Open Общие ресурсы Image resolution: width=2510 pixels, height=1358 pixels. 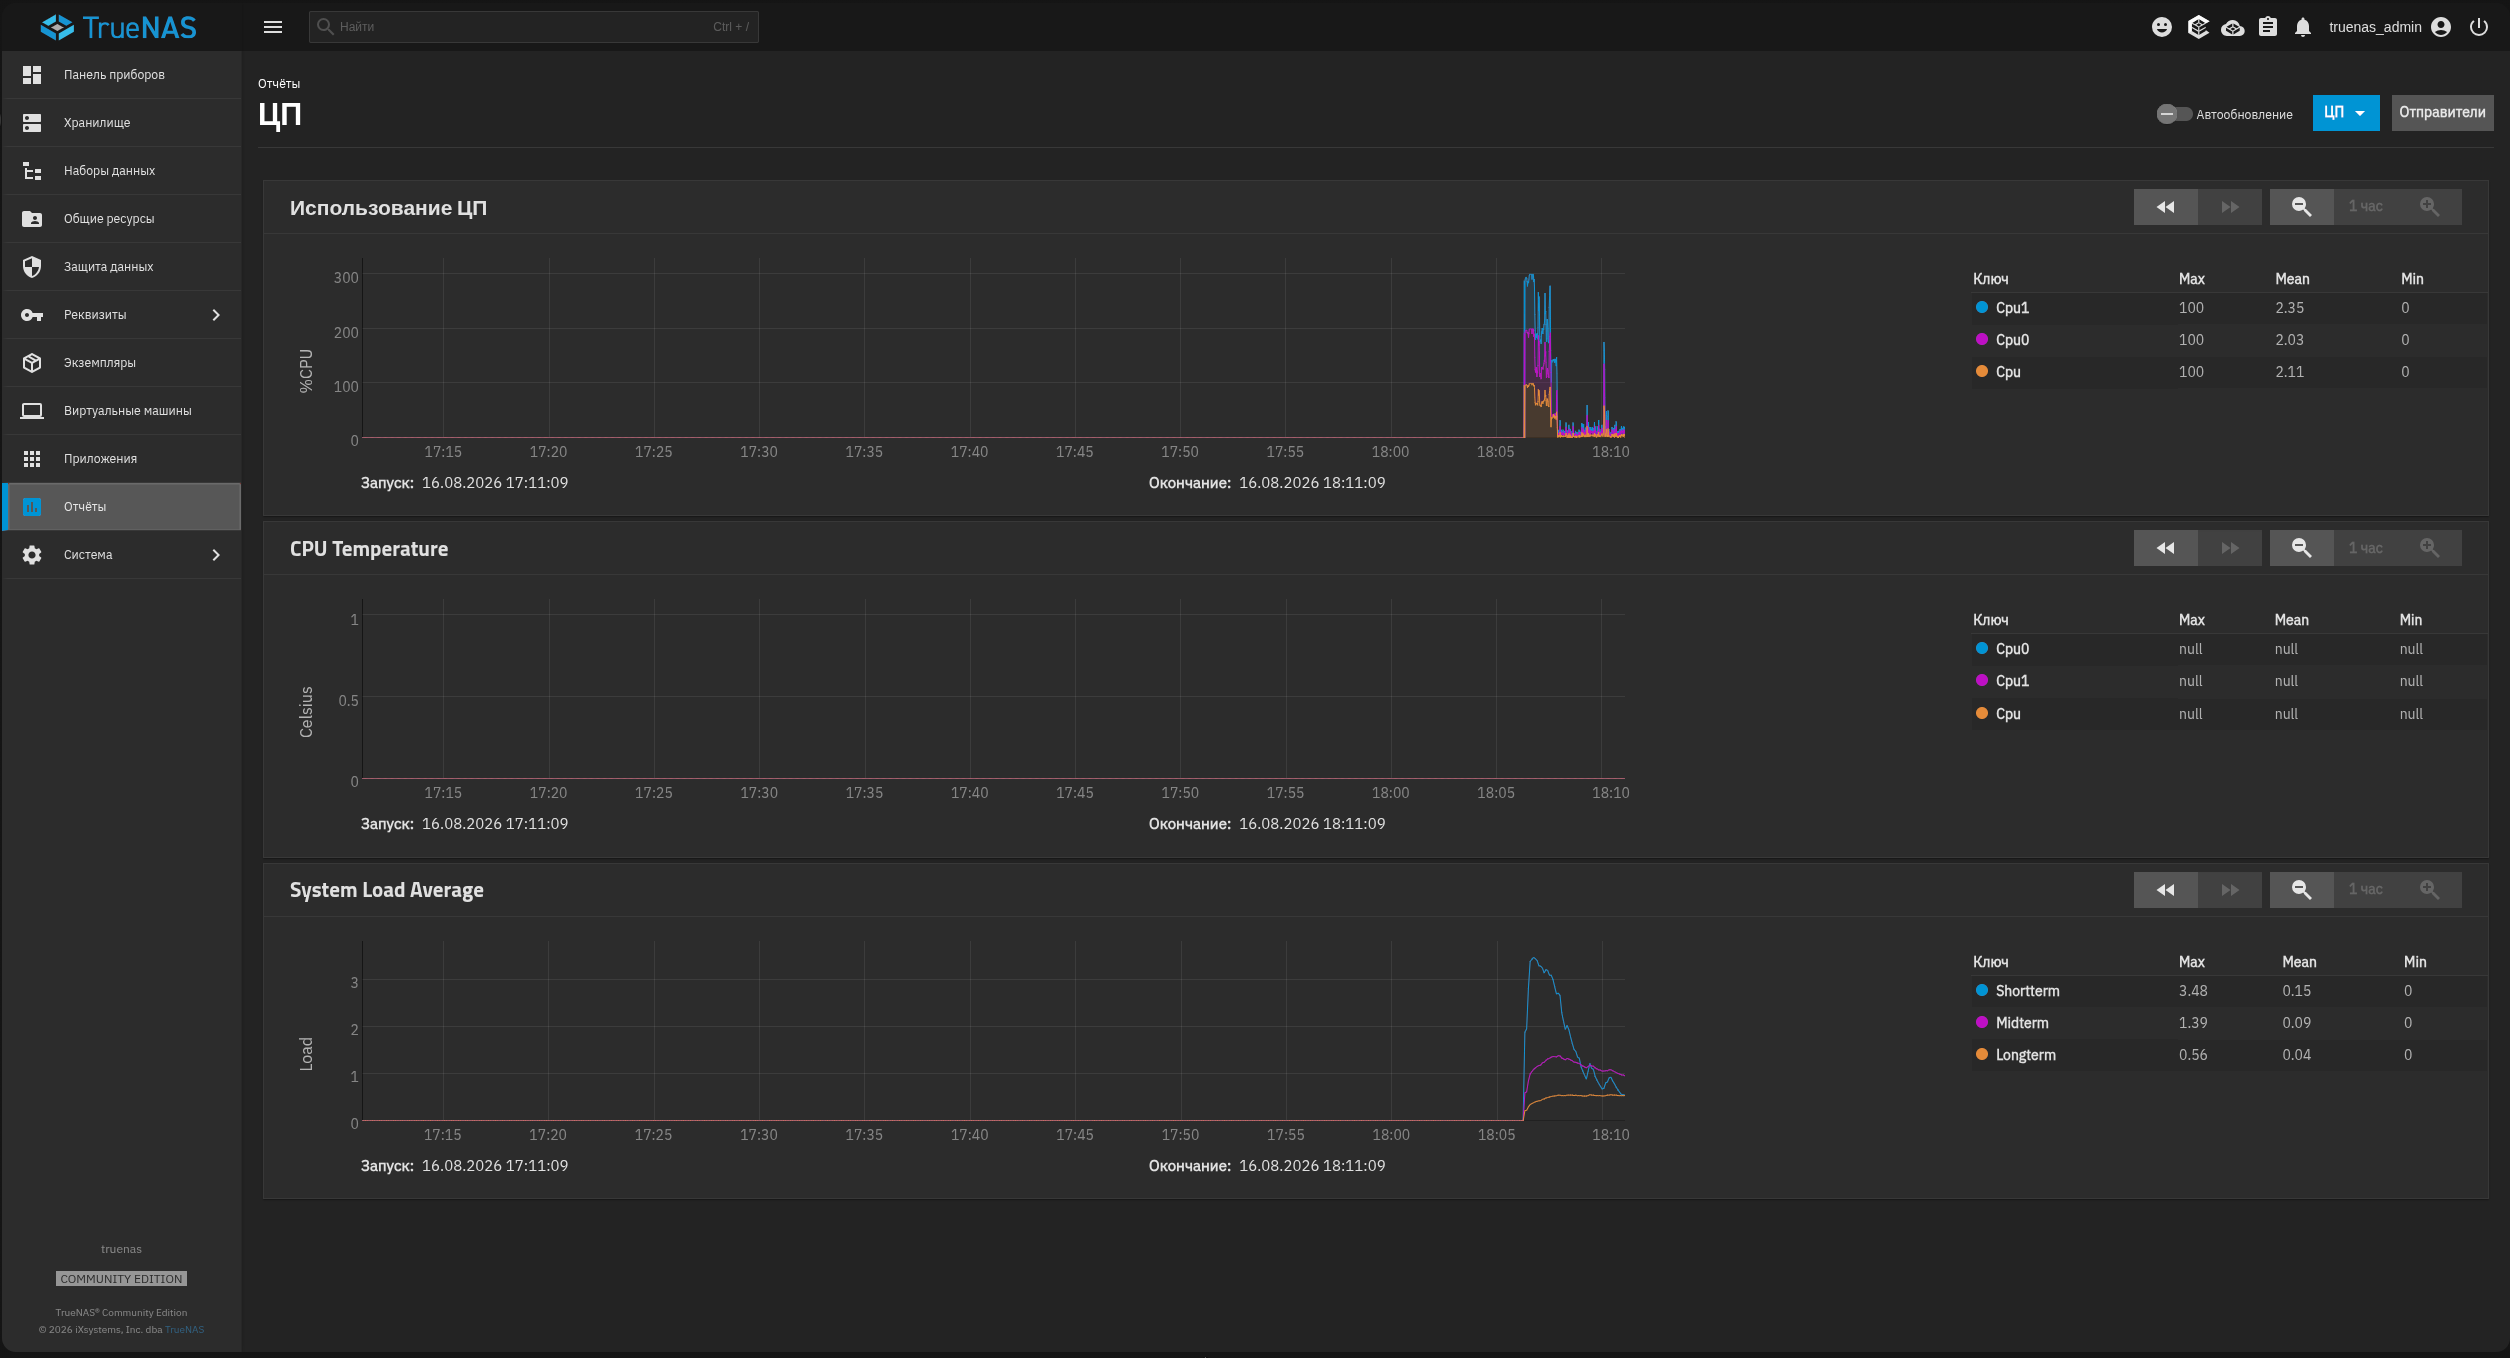pos(121,219)
